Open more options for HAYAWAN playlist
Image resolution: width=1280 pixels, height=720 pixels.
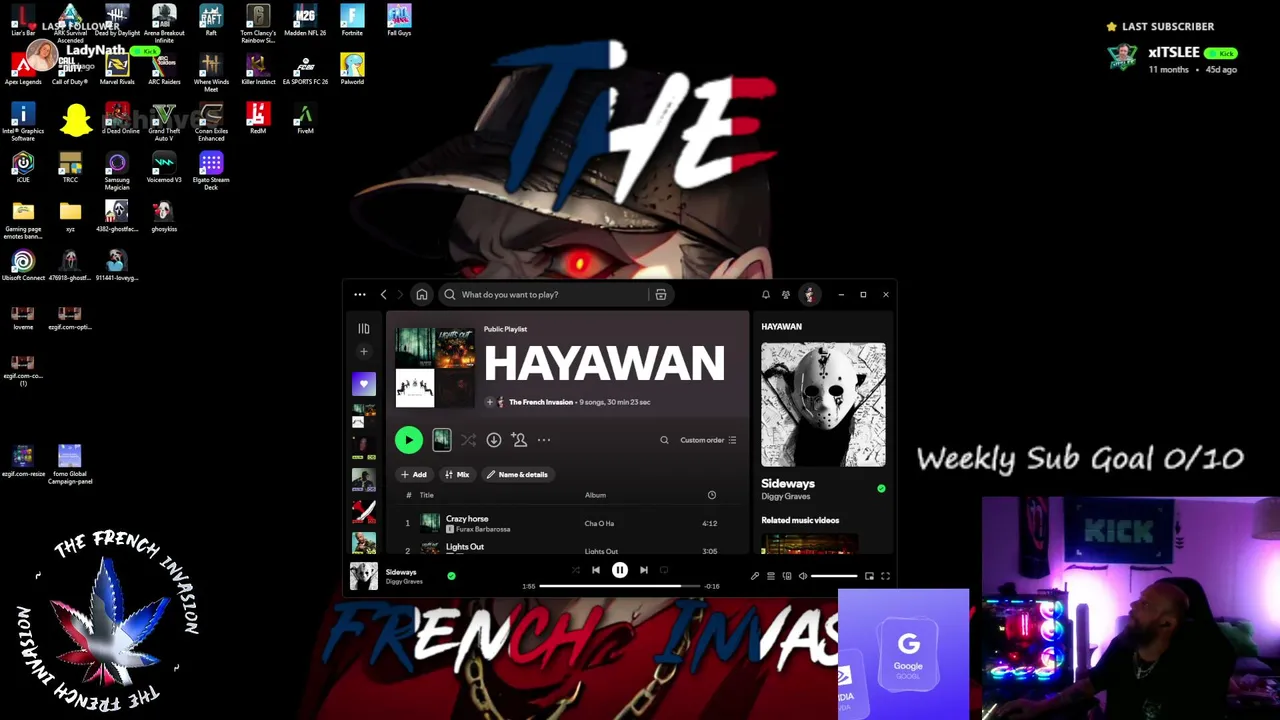click(x=544, y=440)
